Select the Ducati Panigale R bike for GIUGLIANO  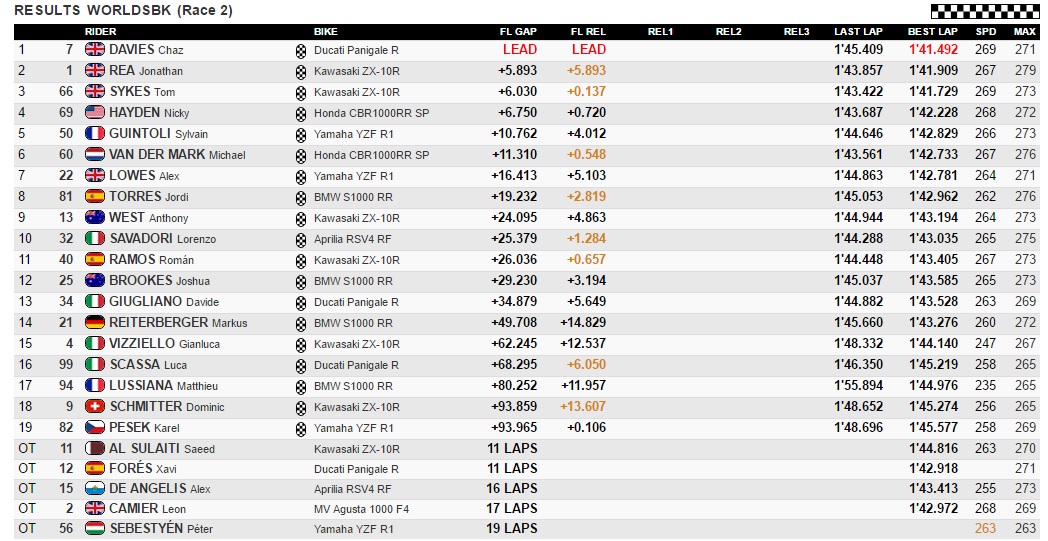tap(356, 302)
